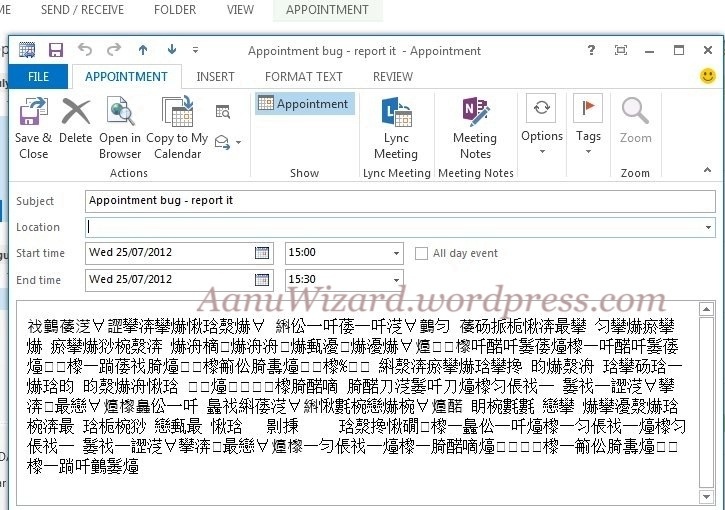Open the FILE menu
The height and width of the screenshot is (510, 725).
pos(38,77)
